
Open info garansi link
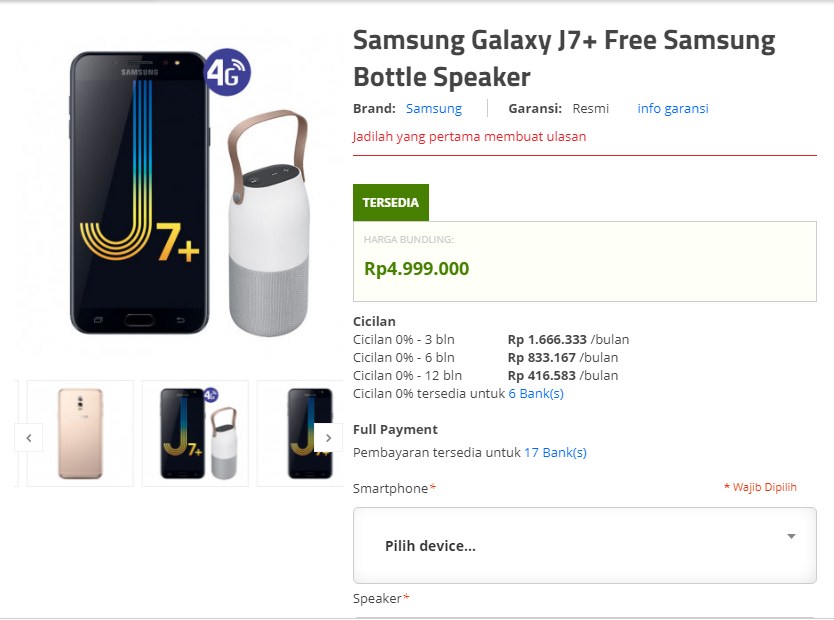coord(673,108)
